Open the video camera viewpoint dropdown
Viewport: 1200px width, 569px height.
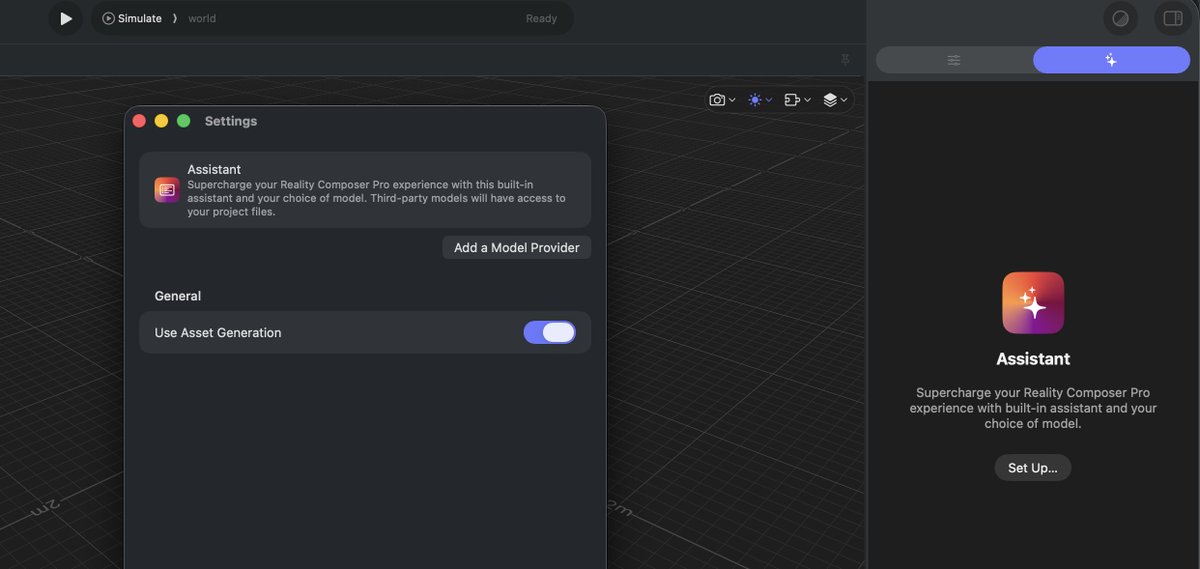[x=797, y=100]
